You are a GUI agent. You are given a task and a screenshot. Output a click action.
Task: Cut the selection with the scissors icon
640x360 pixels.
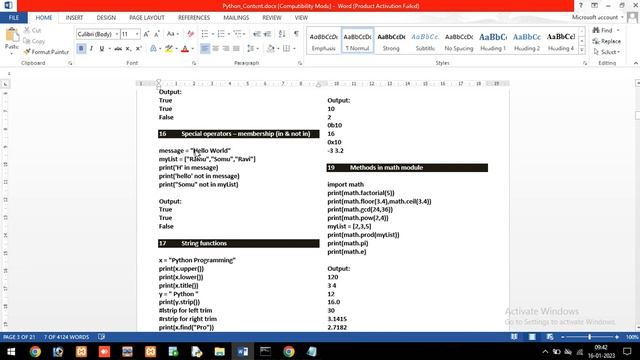click(x=32, y=30)
